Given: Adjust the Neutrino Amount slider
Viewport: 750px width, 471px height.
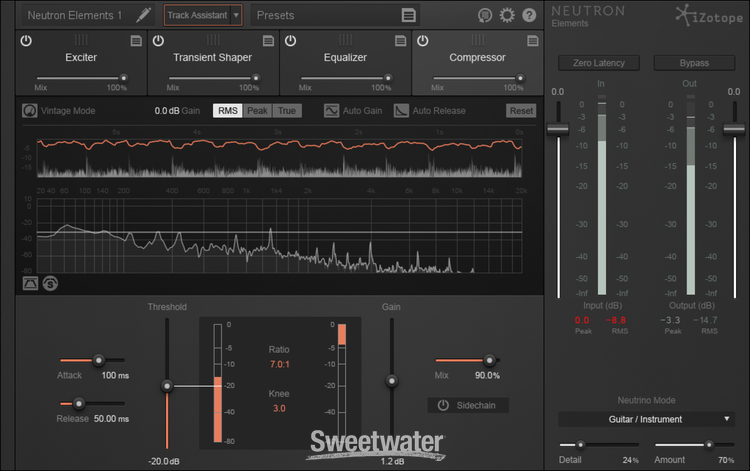Looking at the screenshot, I should tap(709, 445).
